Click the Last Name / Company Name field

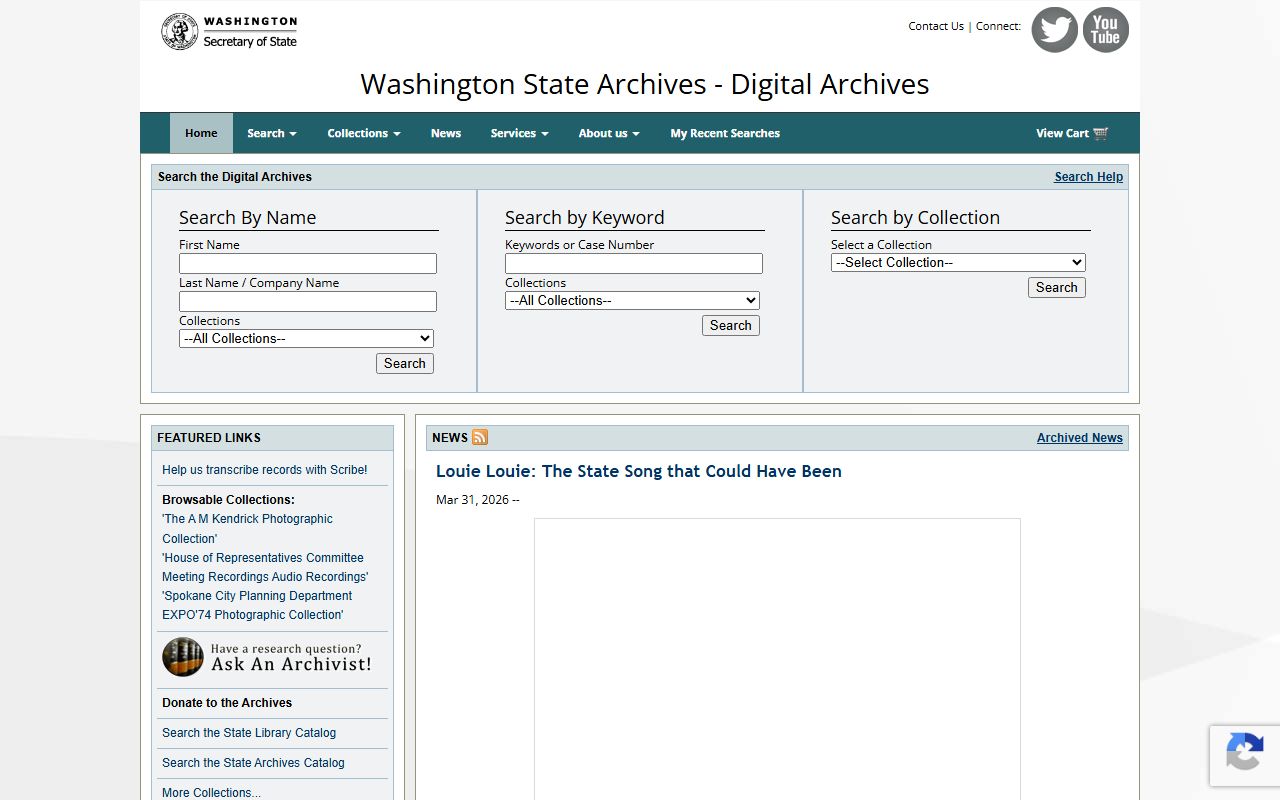pos(308,301)
